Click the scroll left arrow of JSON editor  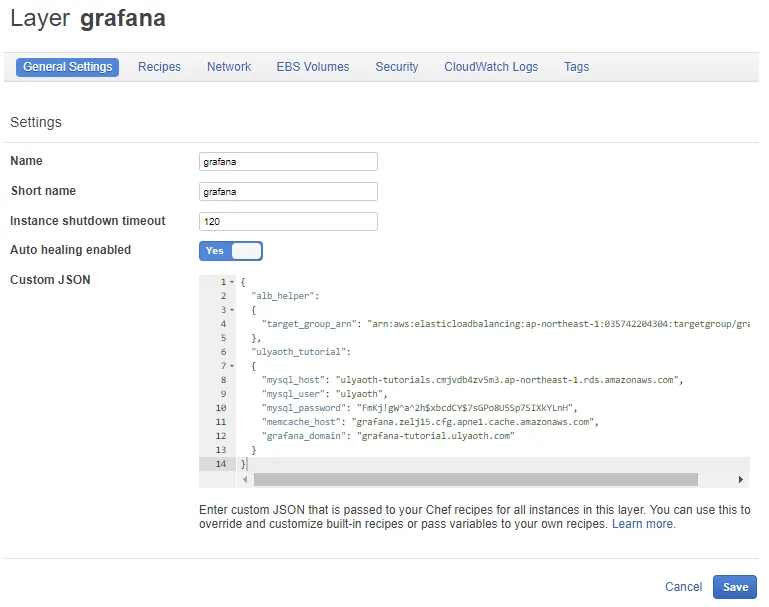[246, 480]
